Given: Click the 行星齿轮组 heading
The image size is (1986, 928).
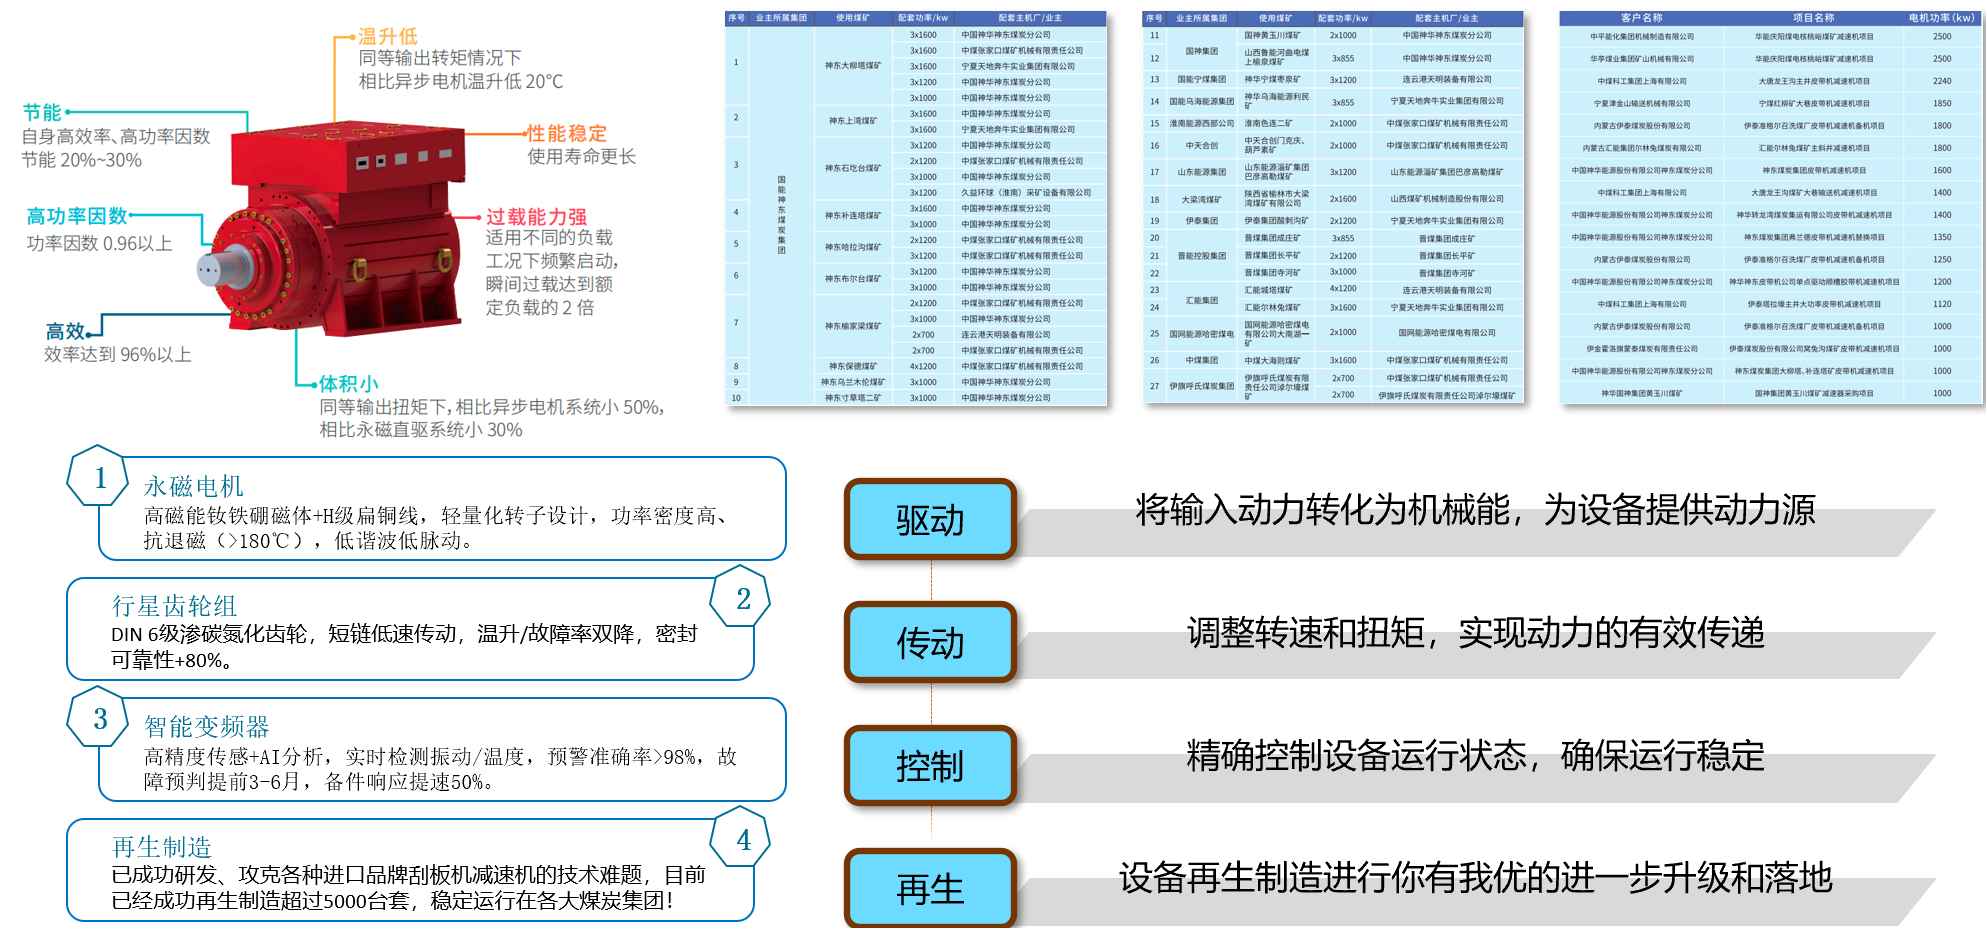Looking at the screenshot, I should pyautogui.click(x=174, y=606).
